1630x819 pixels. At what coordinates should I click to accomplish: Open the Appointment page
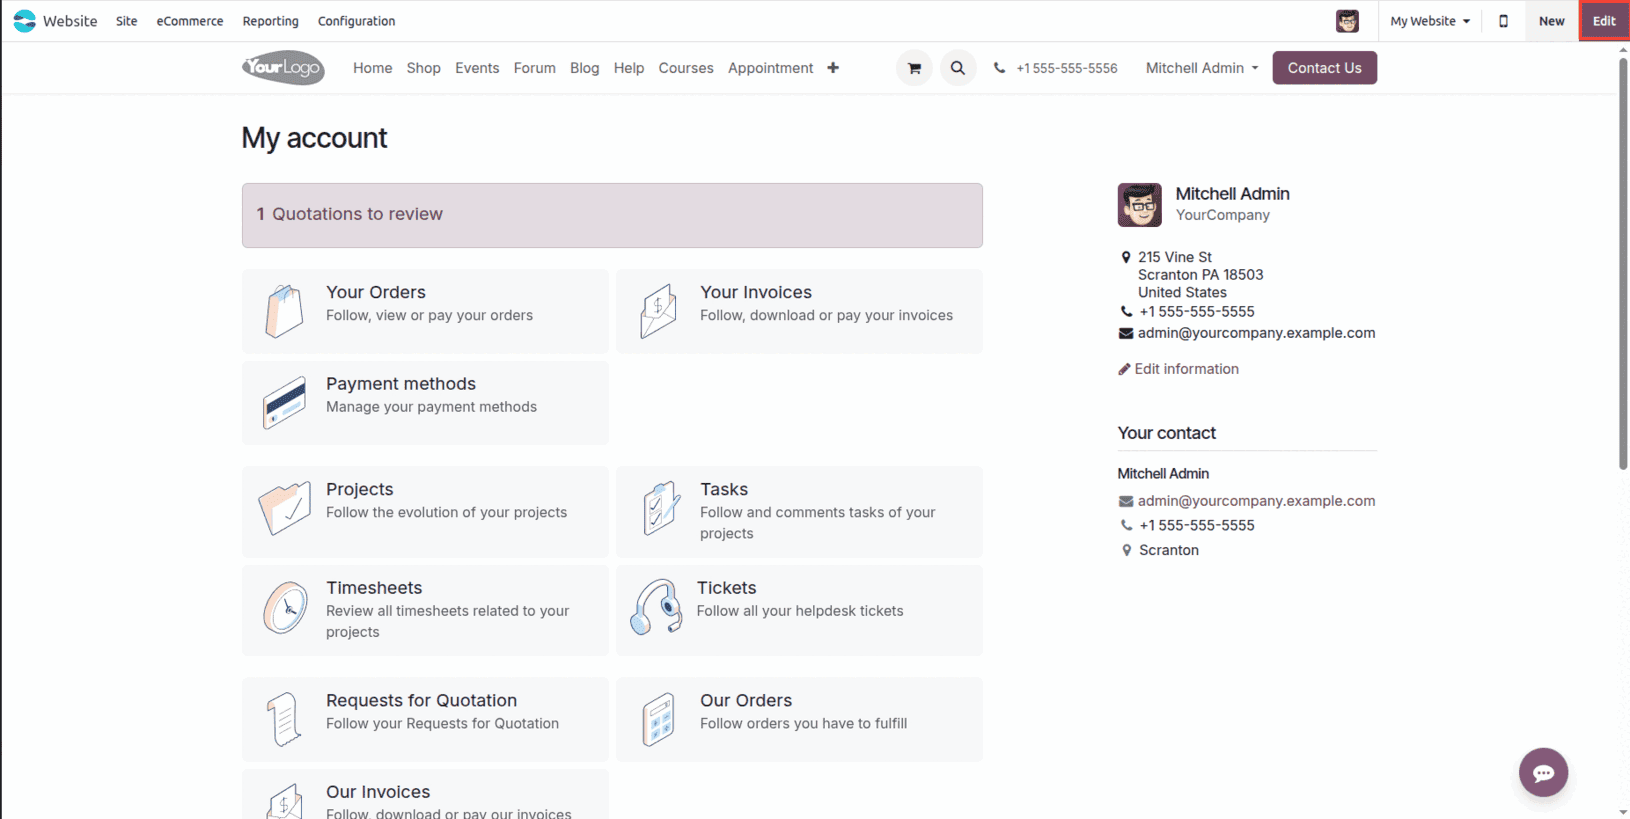point(770,68)
